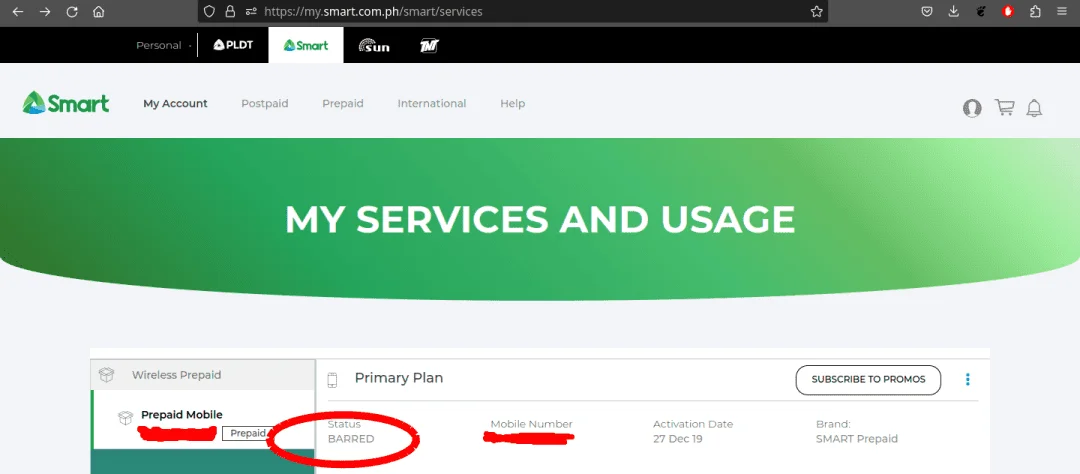
Task: Click the Wireless Prepaid box icon
Action: pos(106,375)
